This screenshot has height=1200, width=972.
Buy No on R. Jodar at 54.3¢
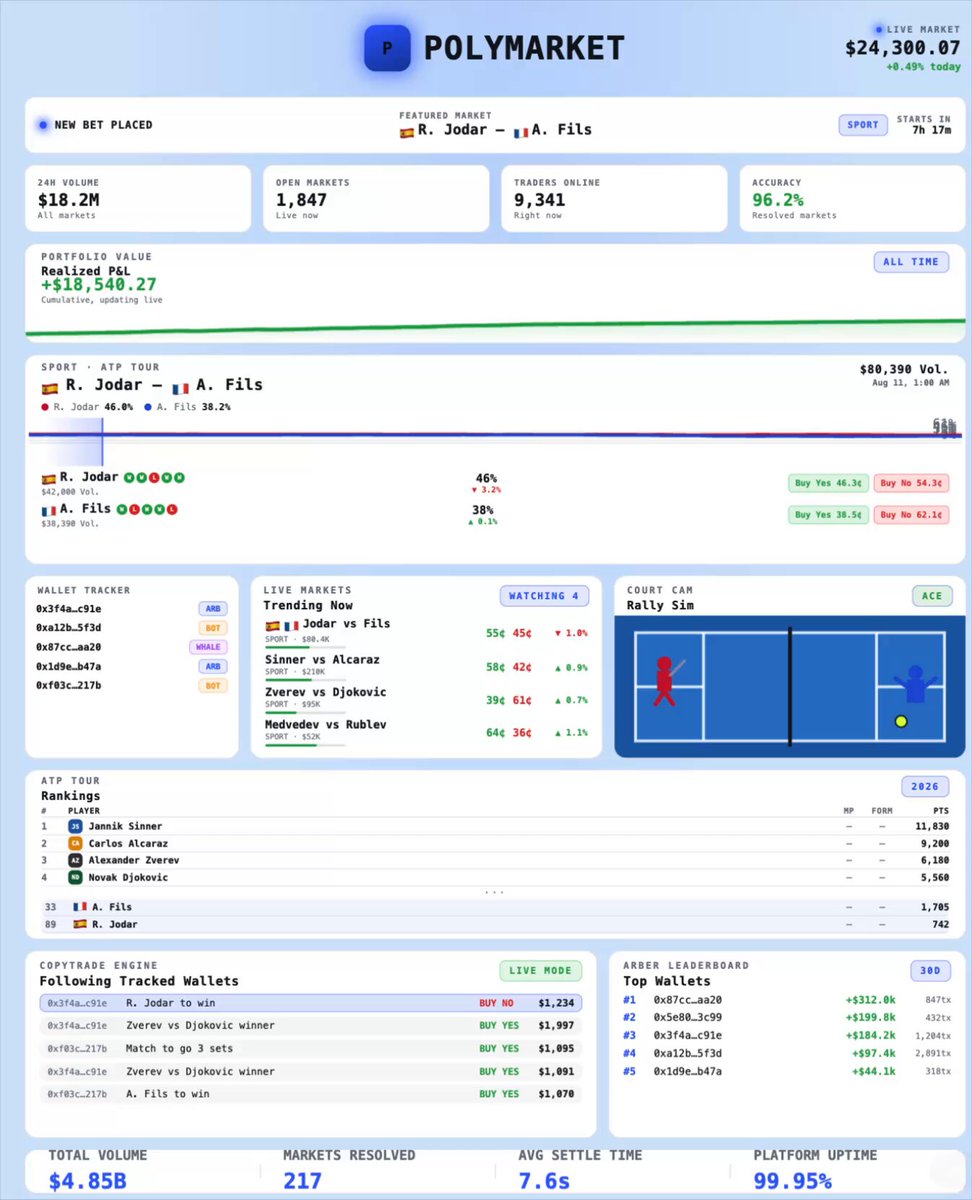pos(910,483)
